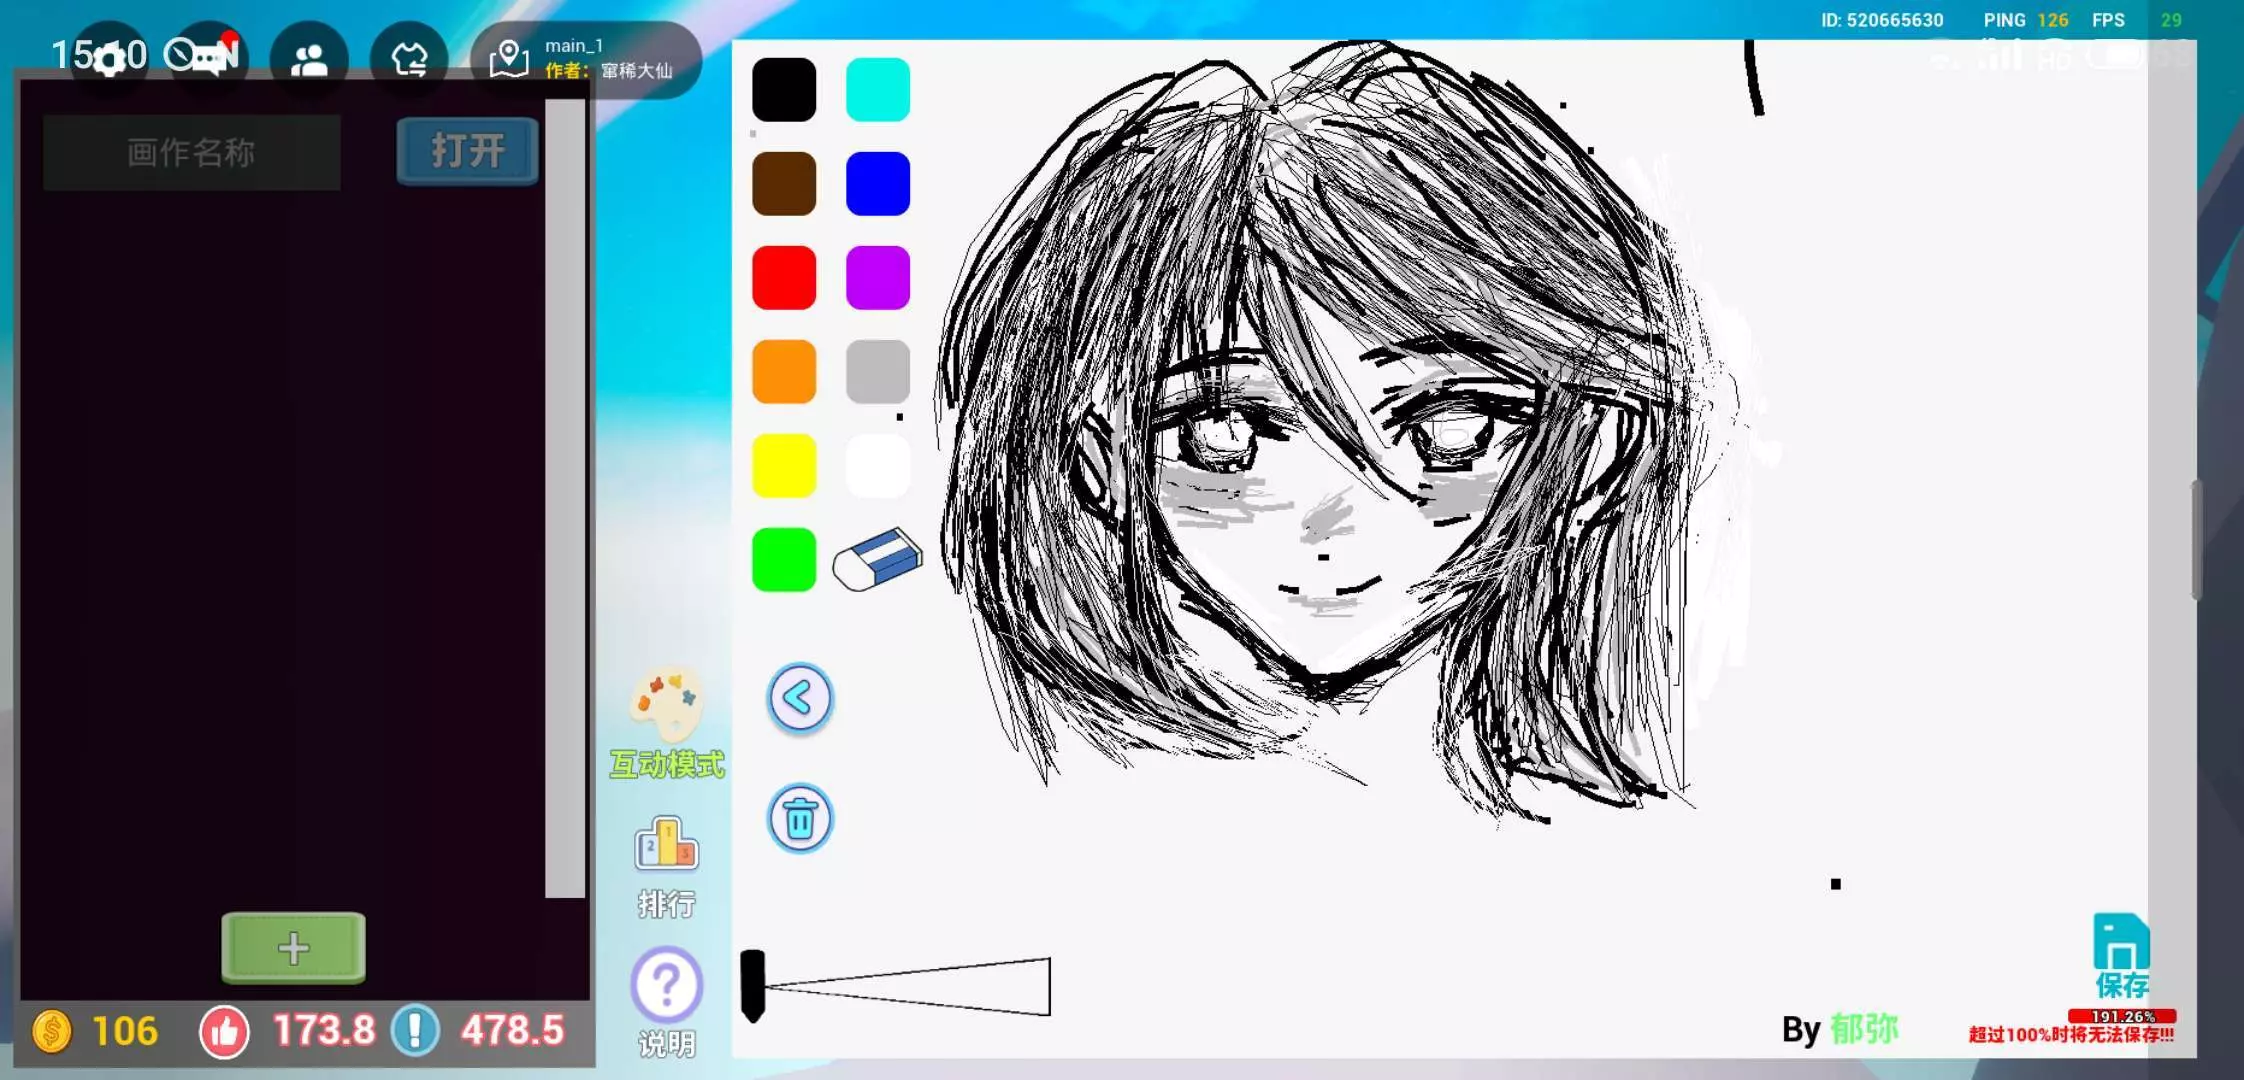The image size is (2244, 1080).
Task: Open the friends/players icon at top
Action: (309, 59)
